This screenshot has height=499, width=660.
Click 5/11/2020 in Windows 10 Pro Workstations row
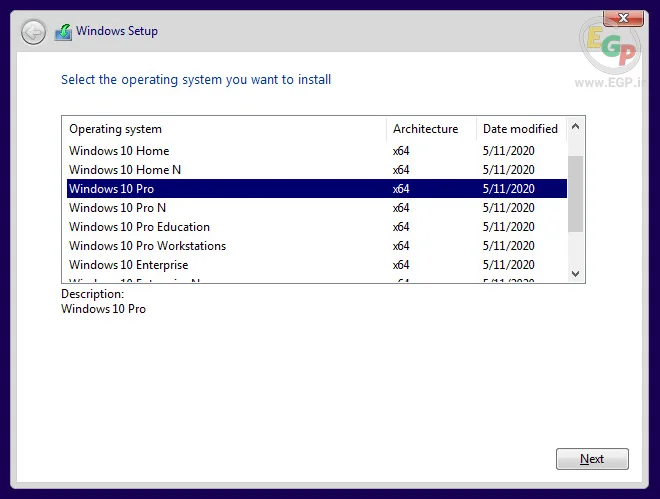point(508,246)
